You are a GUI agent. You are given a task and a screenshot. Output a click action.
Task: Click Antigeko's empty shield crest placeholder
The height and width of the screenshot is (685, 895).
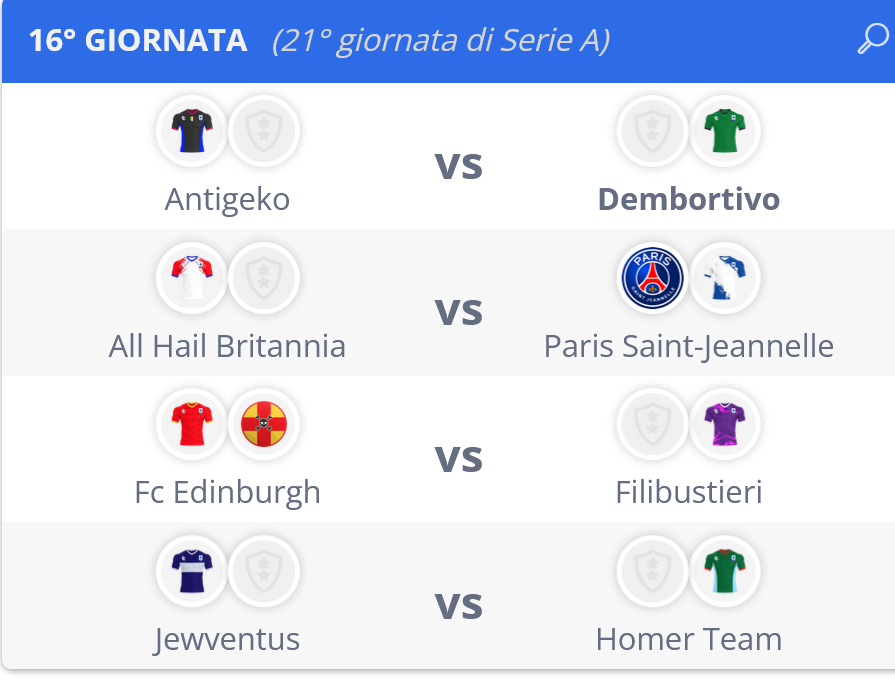click(x=264, y=131)
